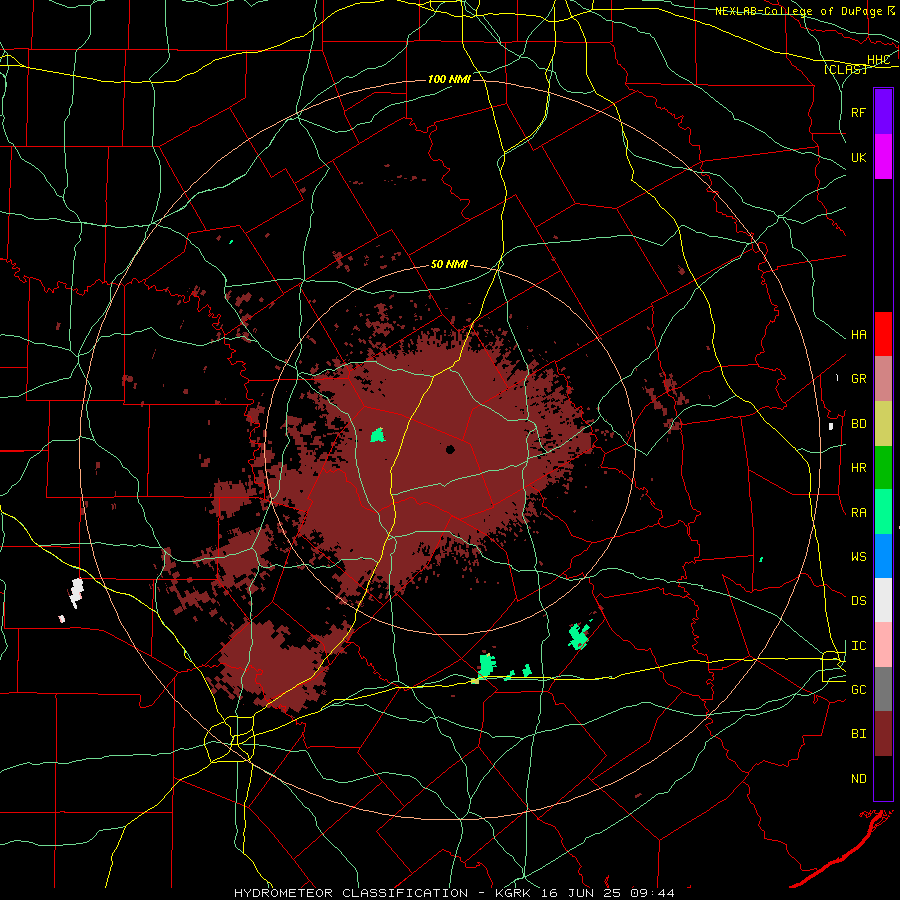Click the 'BD' legend label

click(858, 424)
